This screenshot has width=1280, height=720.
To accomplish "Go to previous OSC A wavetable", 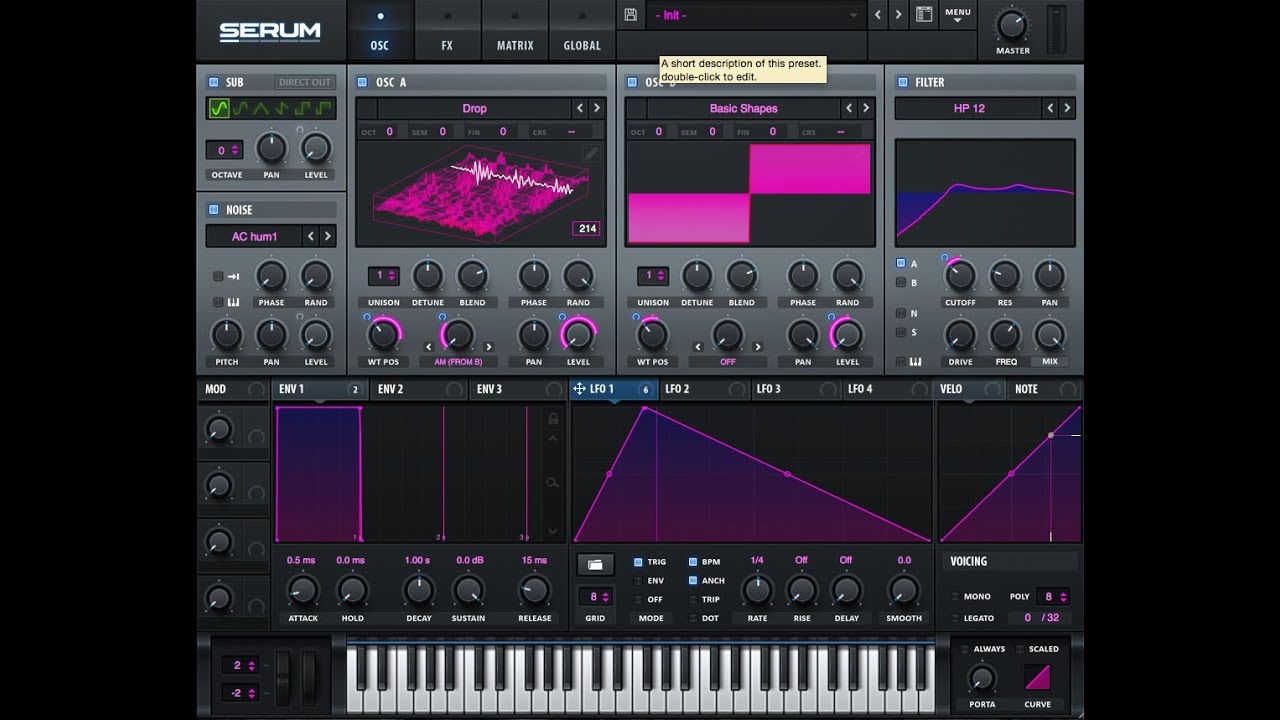I will [580, 108].
